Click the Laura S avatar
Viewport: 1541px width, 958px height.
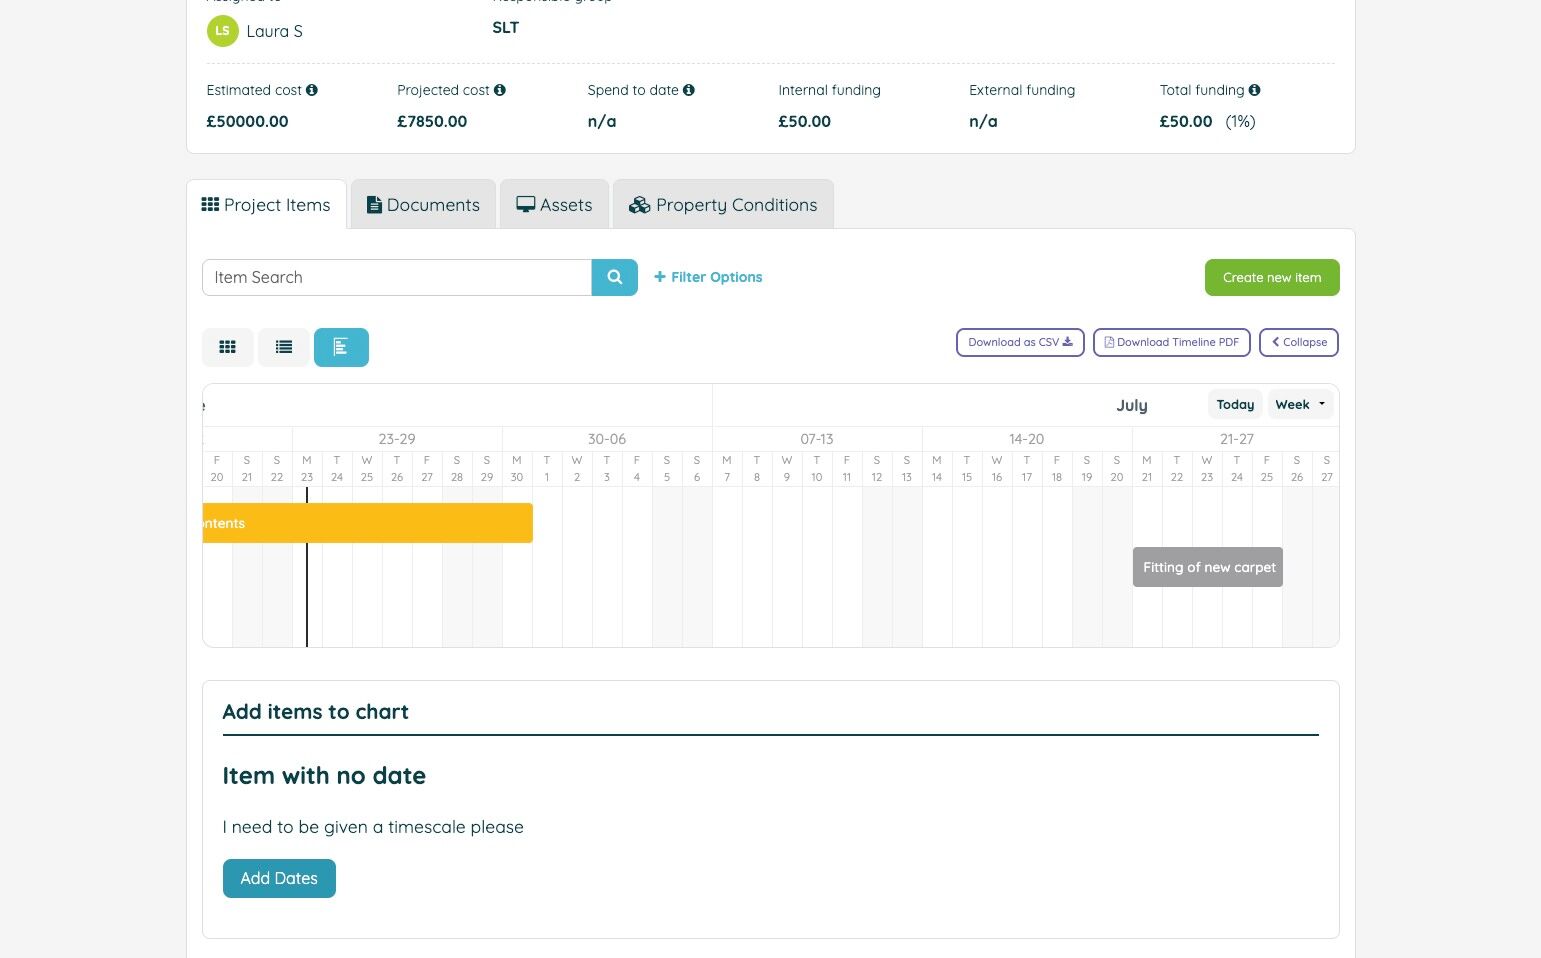[x=222, y=31]
